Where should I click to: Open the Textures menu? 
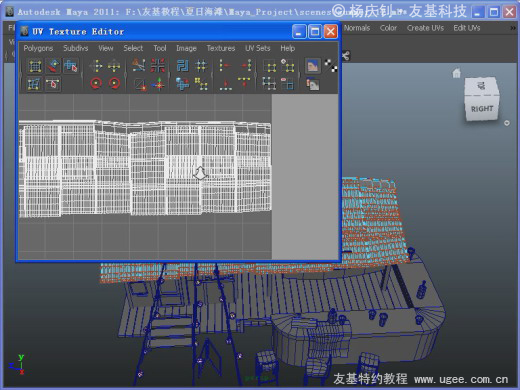click(x=221, y=48)
